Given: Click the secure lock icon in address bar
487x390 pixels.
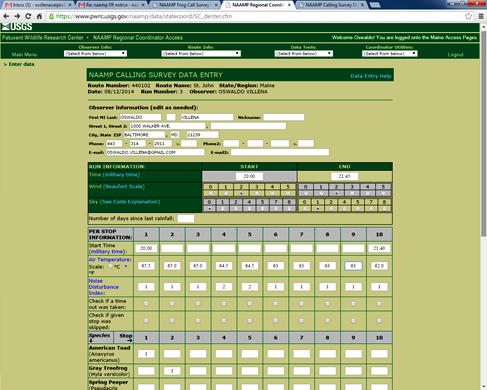Looking at the screenshot, I should pyautogui.click(x=51, y=16).
